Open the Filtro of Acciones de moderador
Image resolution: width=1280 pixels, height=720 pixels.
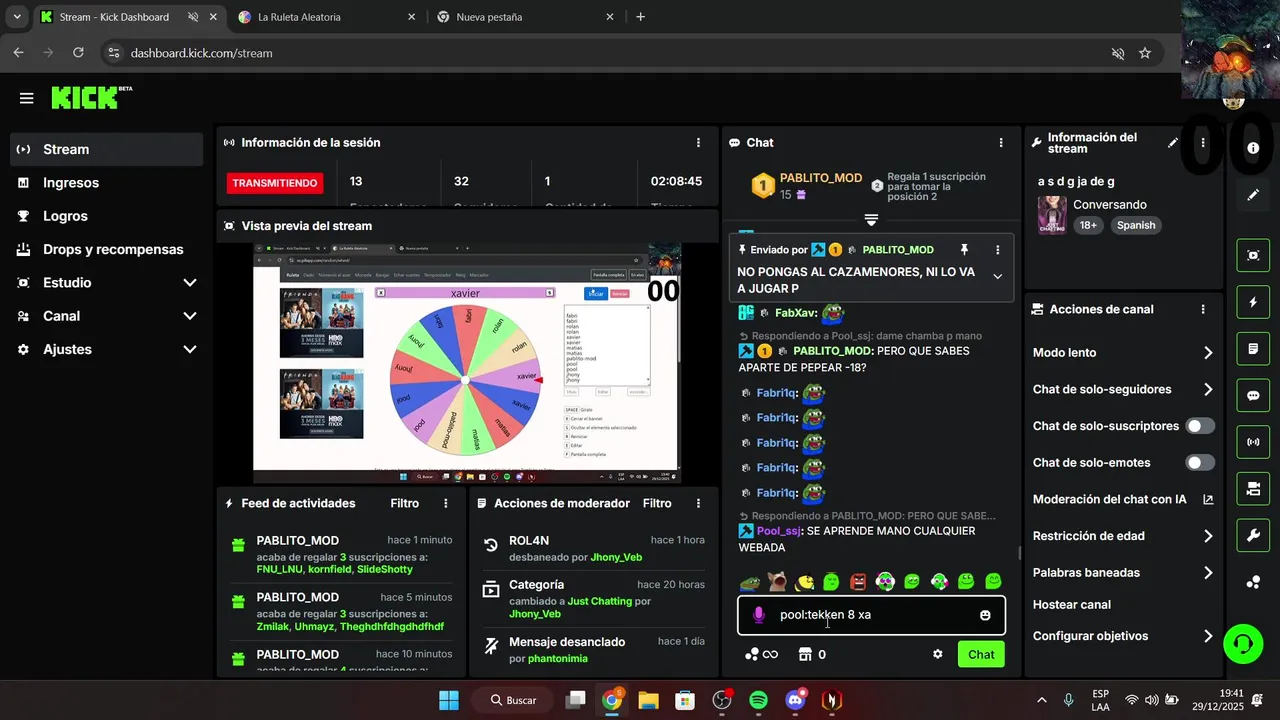pos(657,504)
